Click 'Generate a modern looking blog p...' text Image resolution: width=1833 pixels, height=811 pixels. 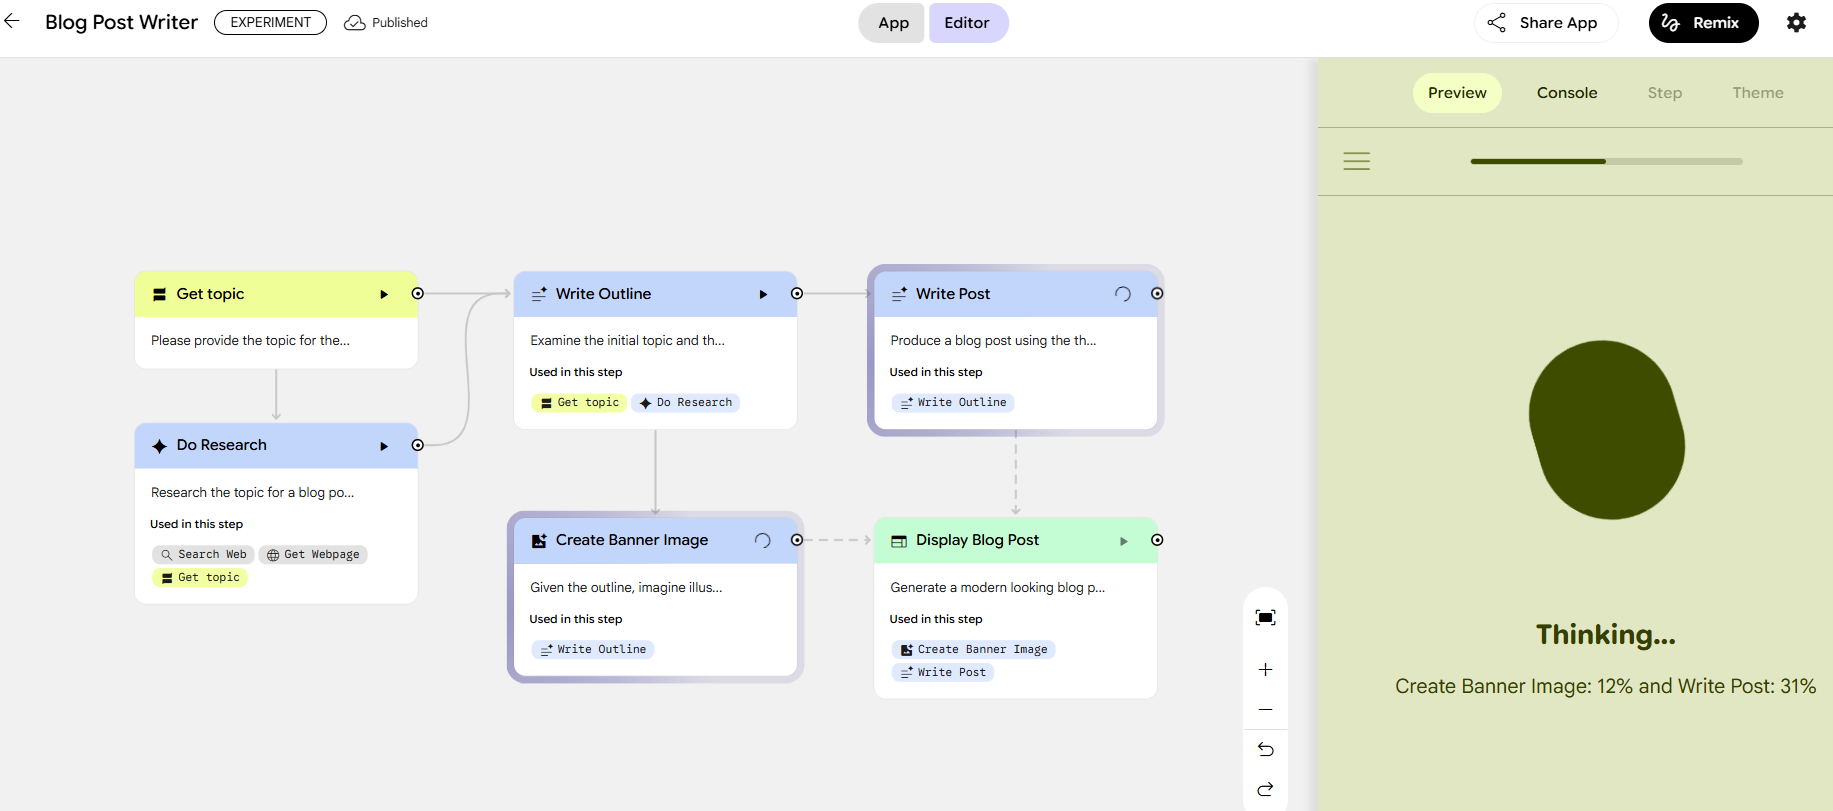997,587
